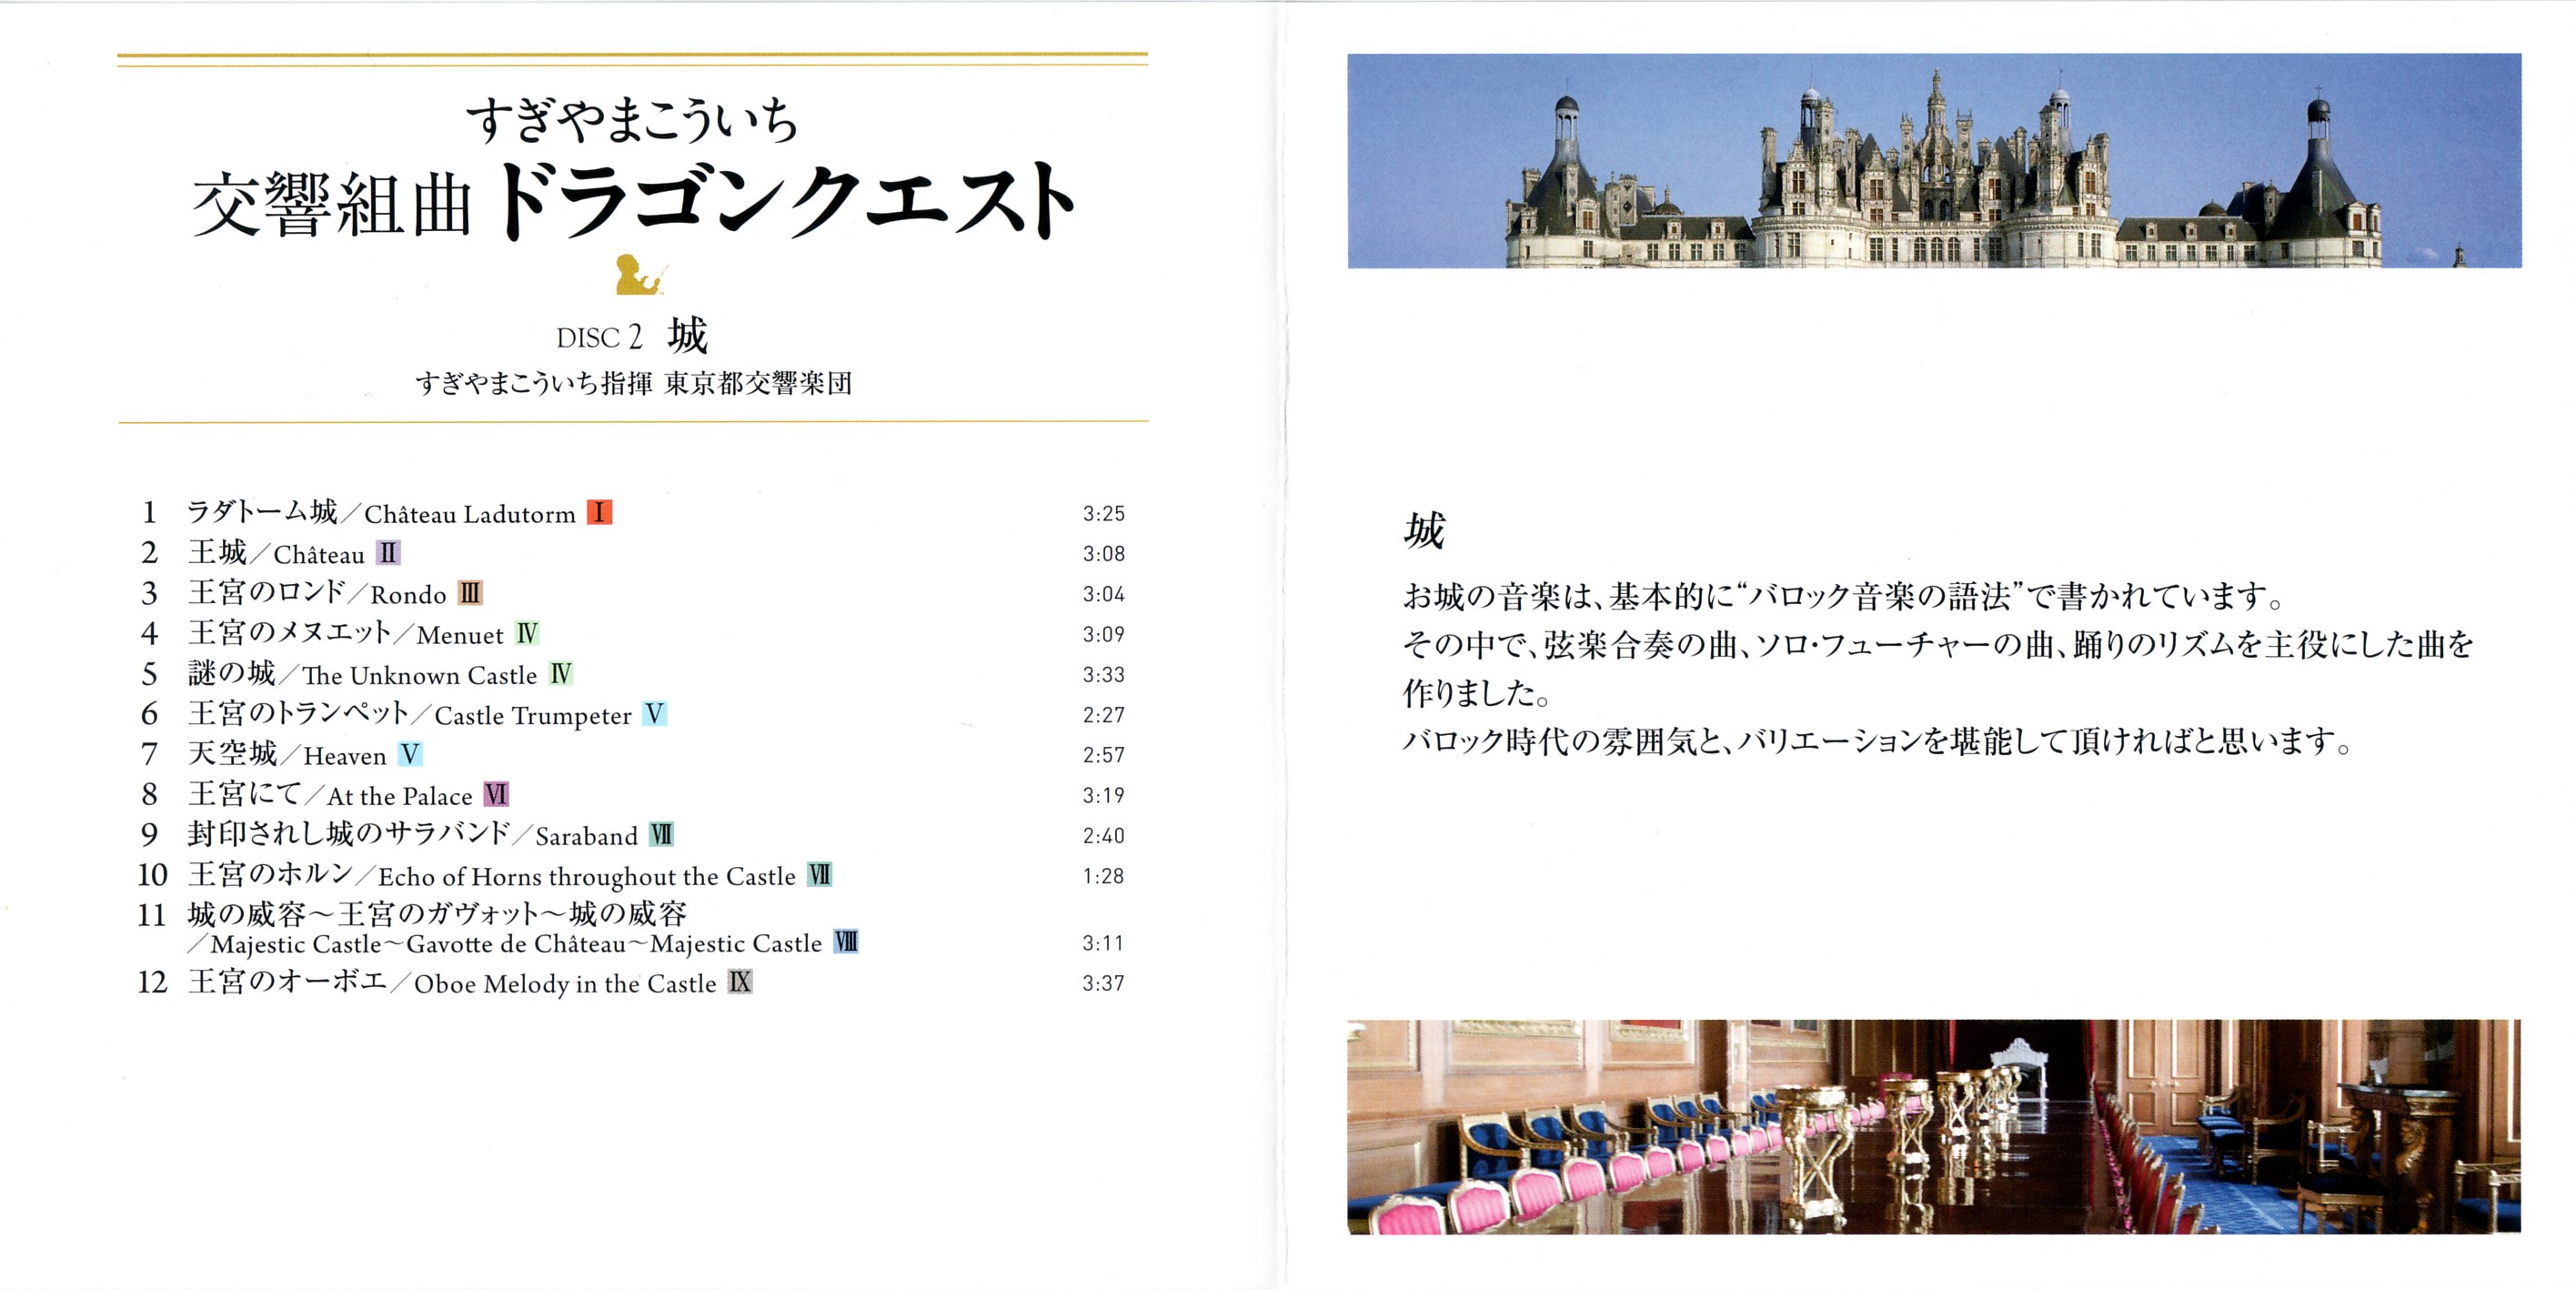The width and height of the screenshot is (2576, 1290).
Task: Click the palace dining hall photo
Action: click(1933, 1126)
